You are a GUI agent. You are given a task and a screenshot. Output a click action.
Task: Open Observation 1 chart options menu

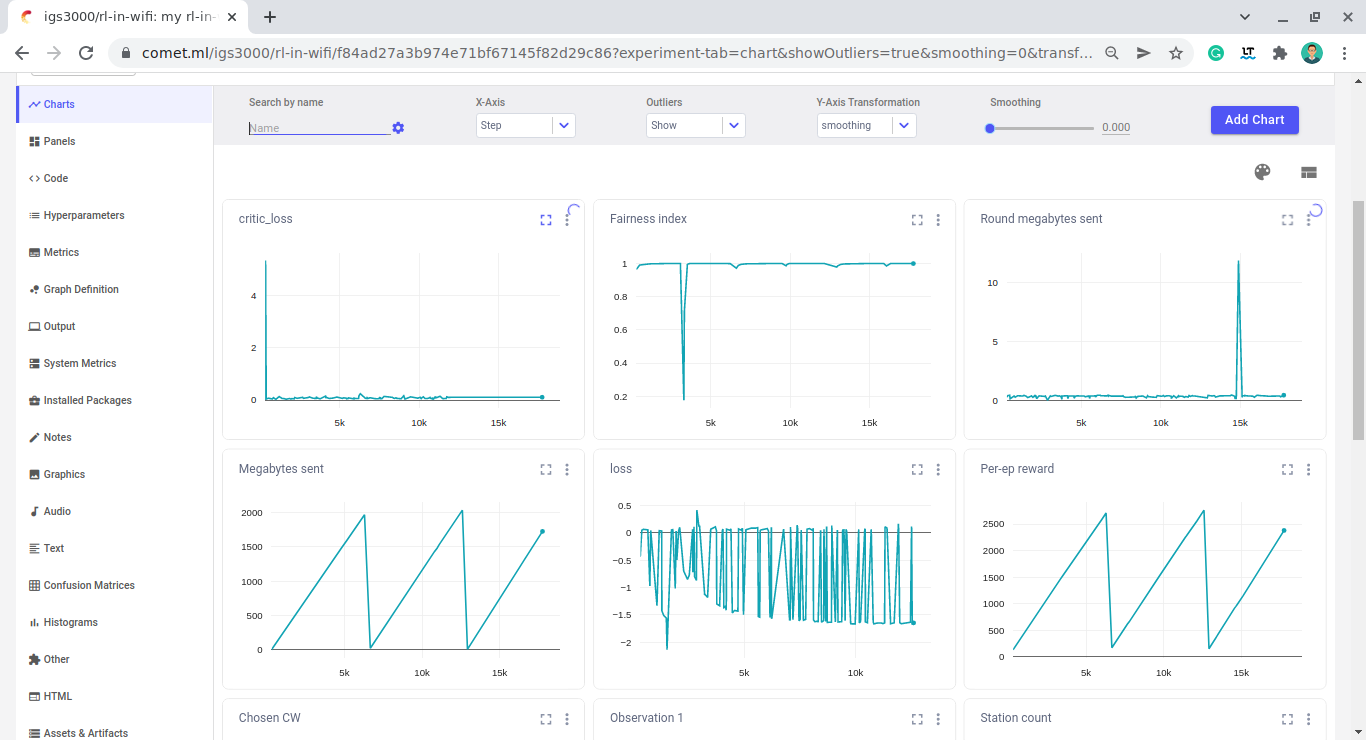(x=938, y=719)
